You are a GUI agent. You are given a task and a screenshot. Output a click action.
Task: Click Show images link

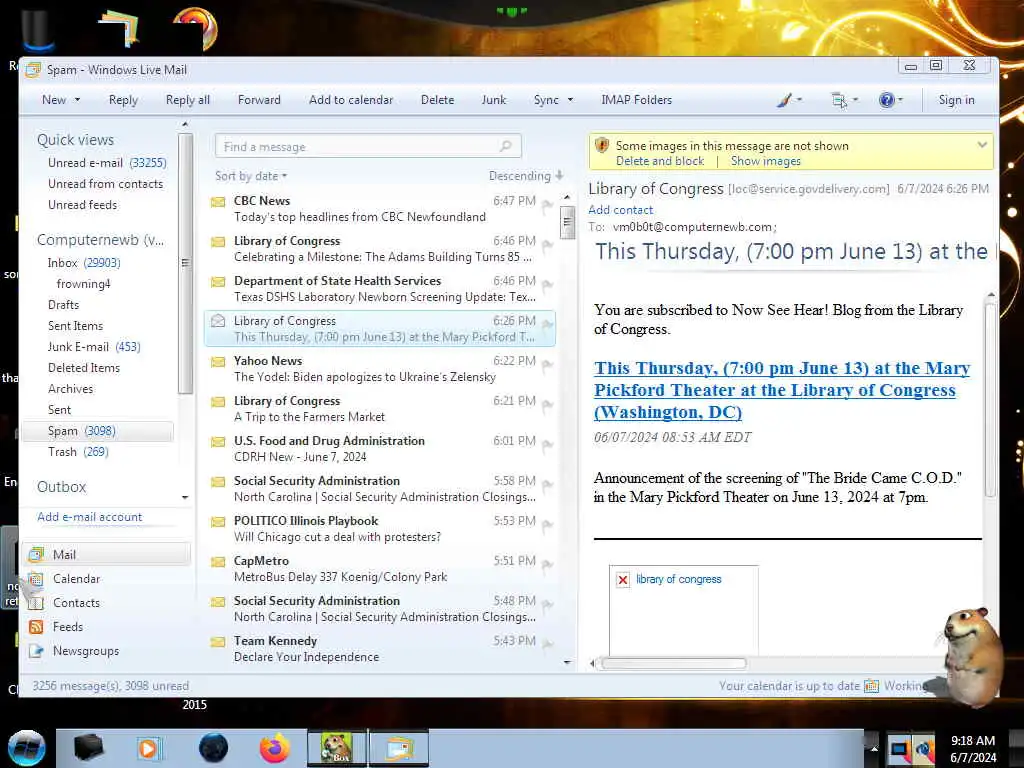pos(765,161)
